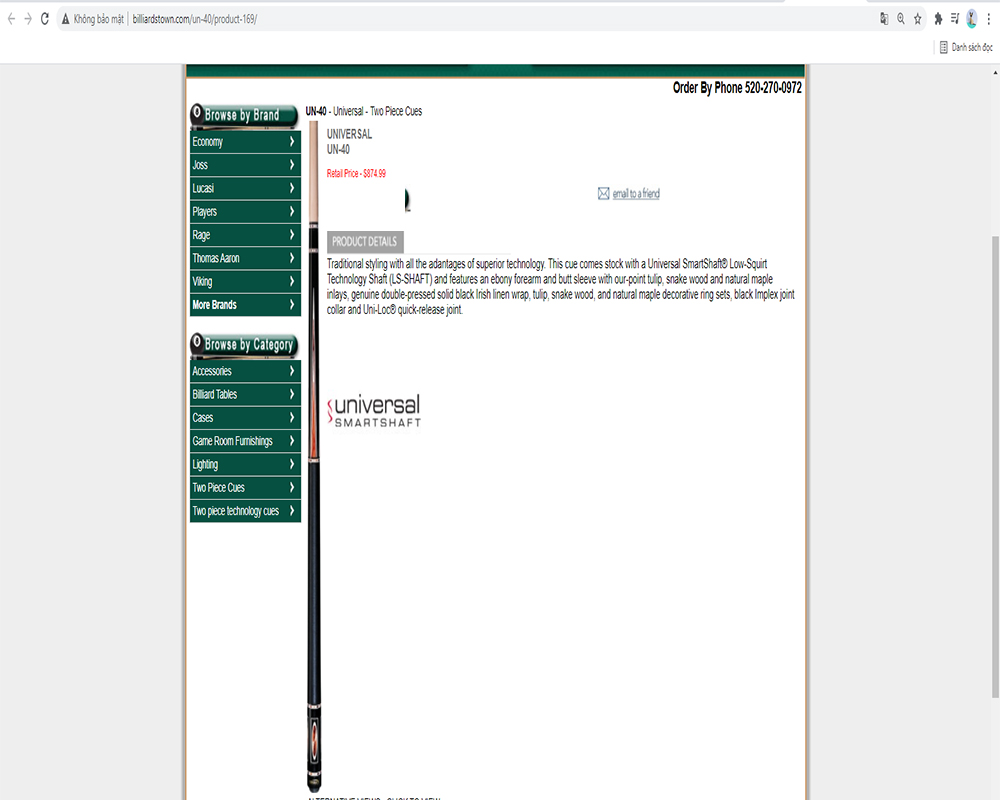Screen dimensions: 1000x800
Task: Expand chevron on Lighting row
Action: (291, 464)
